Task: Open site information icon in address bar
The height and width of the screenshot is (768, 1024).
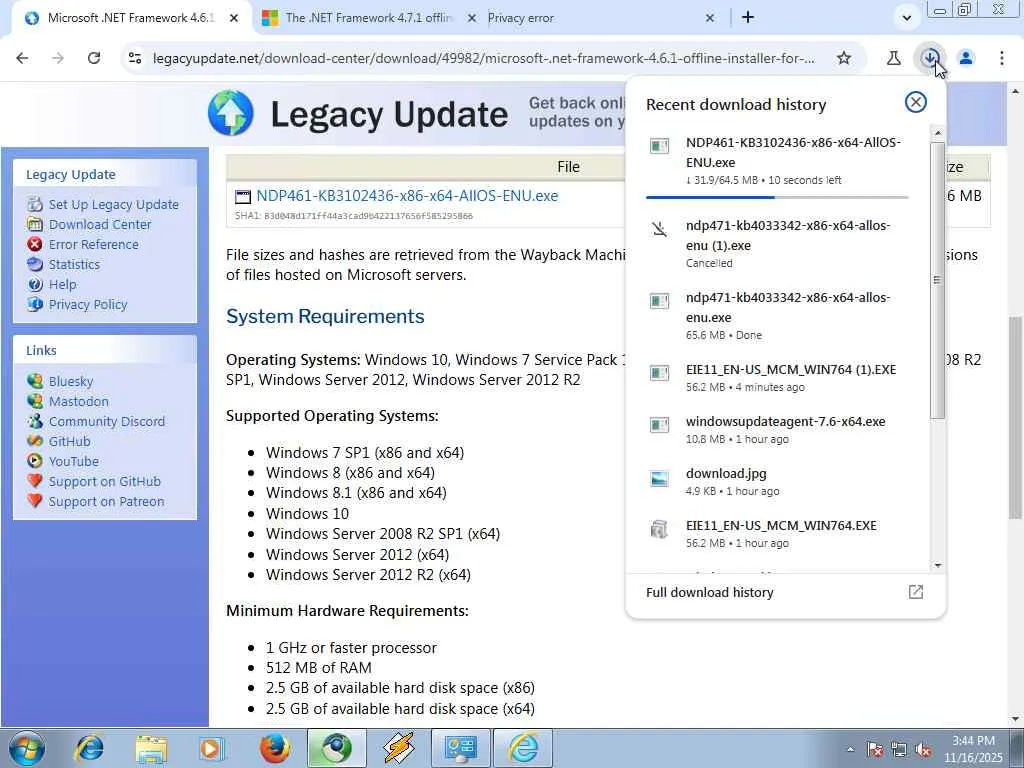Action: (135, 58)
